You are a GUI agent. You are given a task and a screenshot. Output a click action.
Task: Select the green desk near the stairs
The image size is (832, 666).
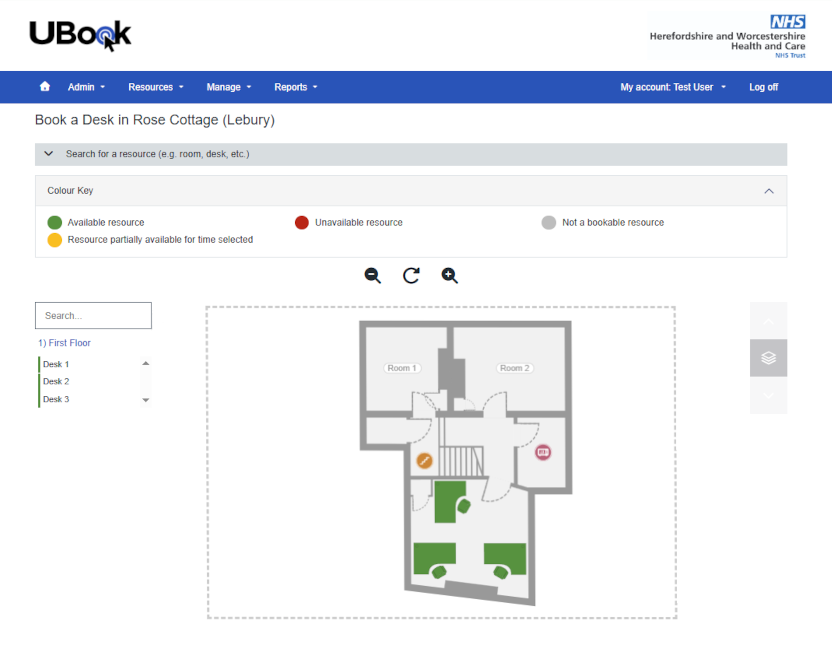tap(451, 502)
